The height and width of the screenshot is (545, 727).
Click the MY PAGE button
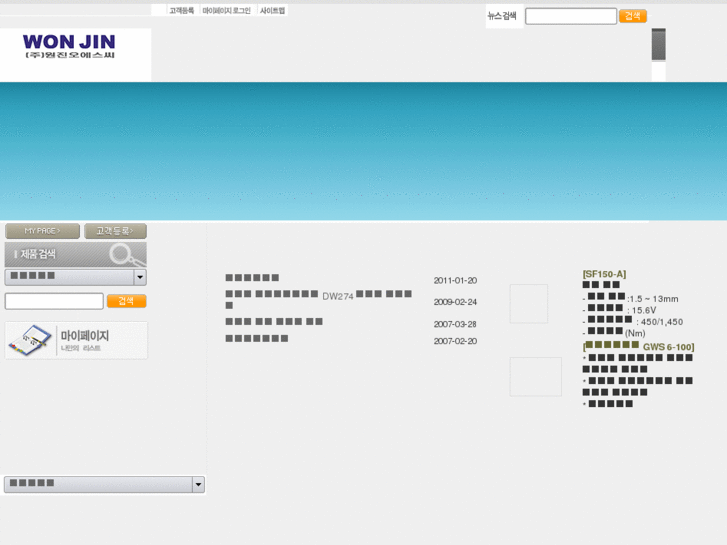[x=42, y=231]
